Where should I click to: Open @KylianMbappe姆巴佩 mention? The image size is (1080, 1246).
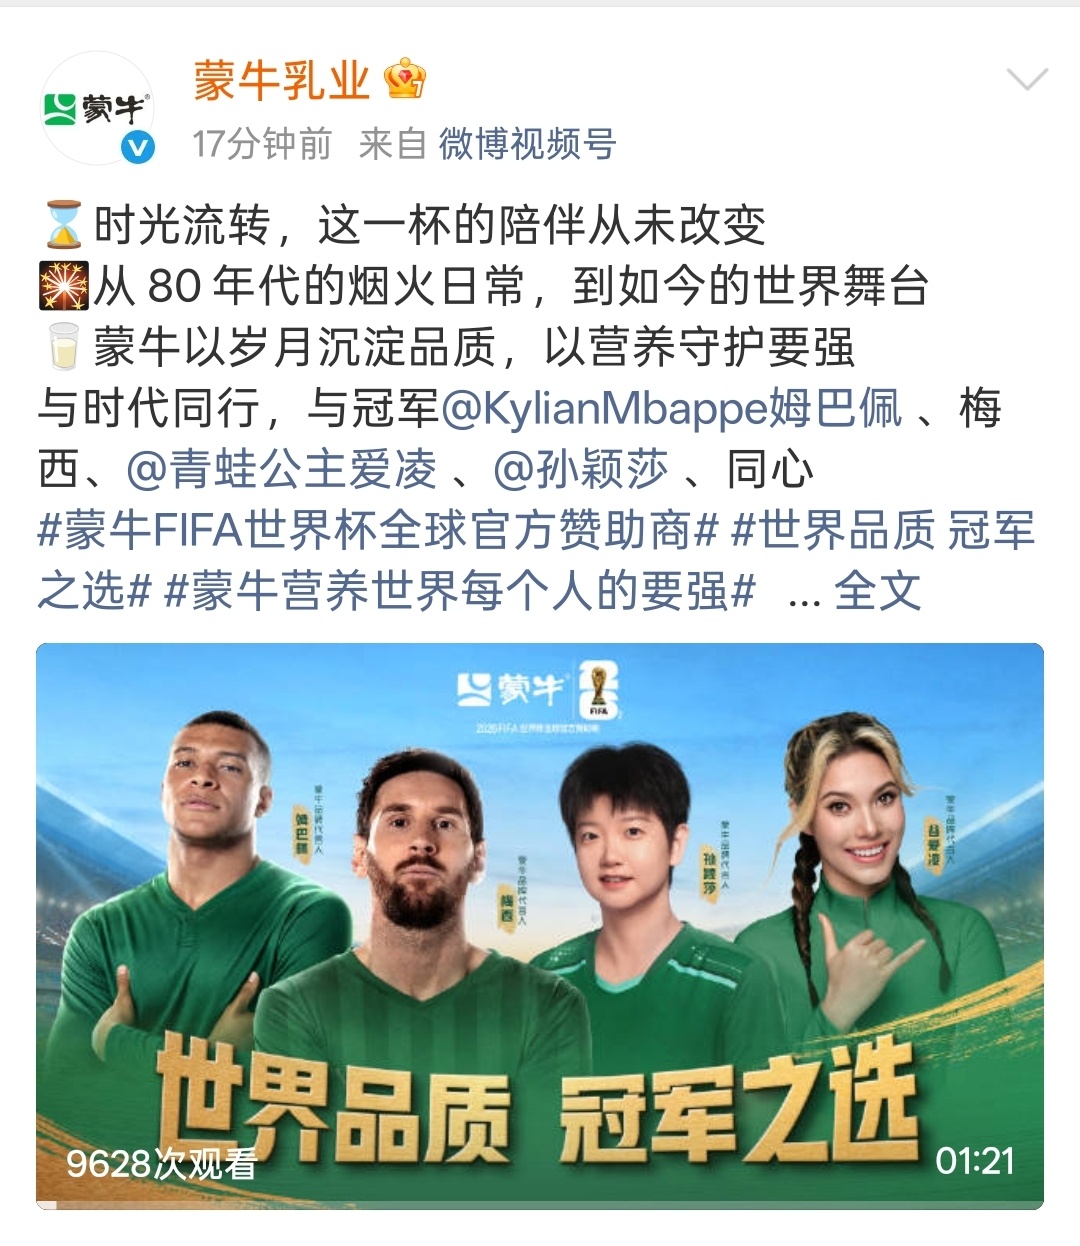click(x=671, y=408)
